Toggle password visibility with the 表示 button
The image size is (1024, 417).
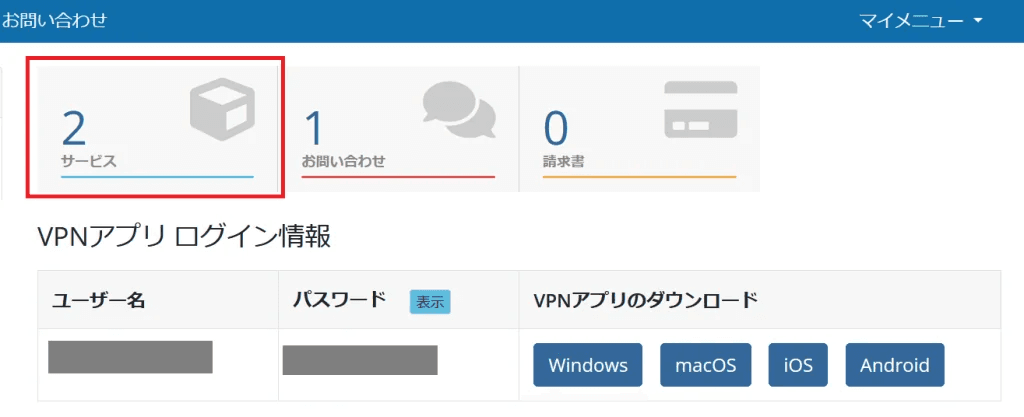click(430, 301)
